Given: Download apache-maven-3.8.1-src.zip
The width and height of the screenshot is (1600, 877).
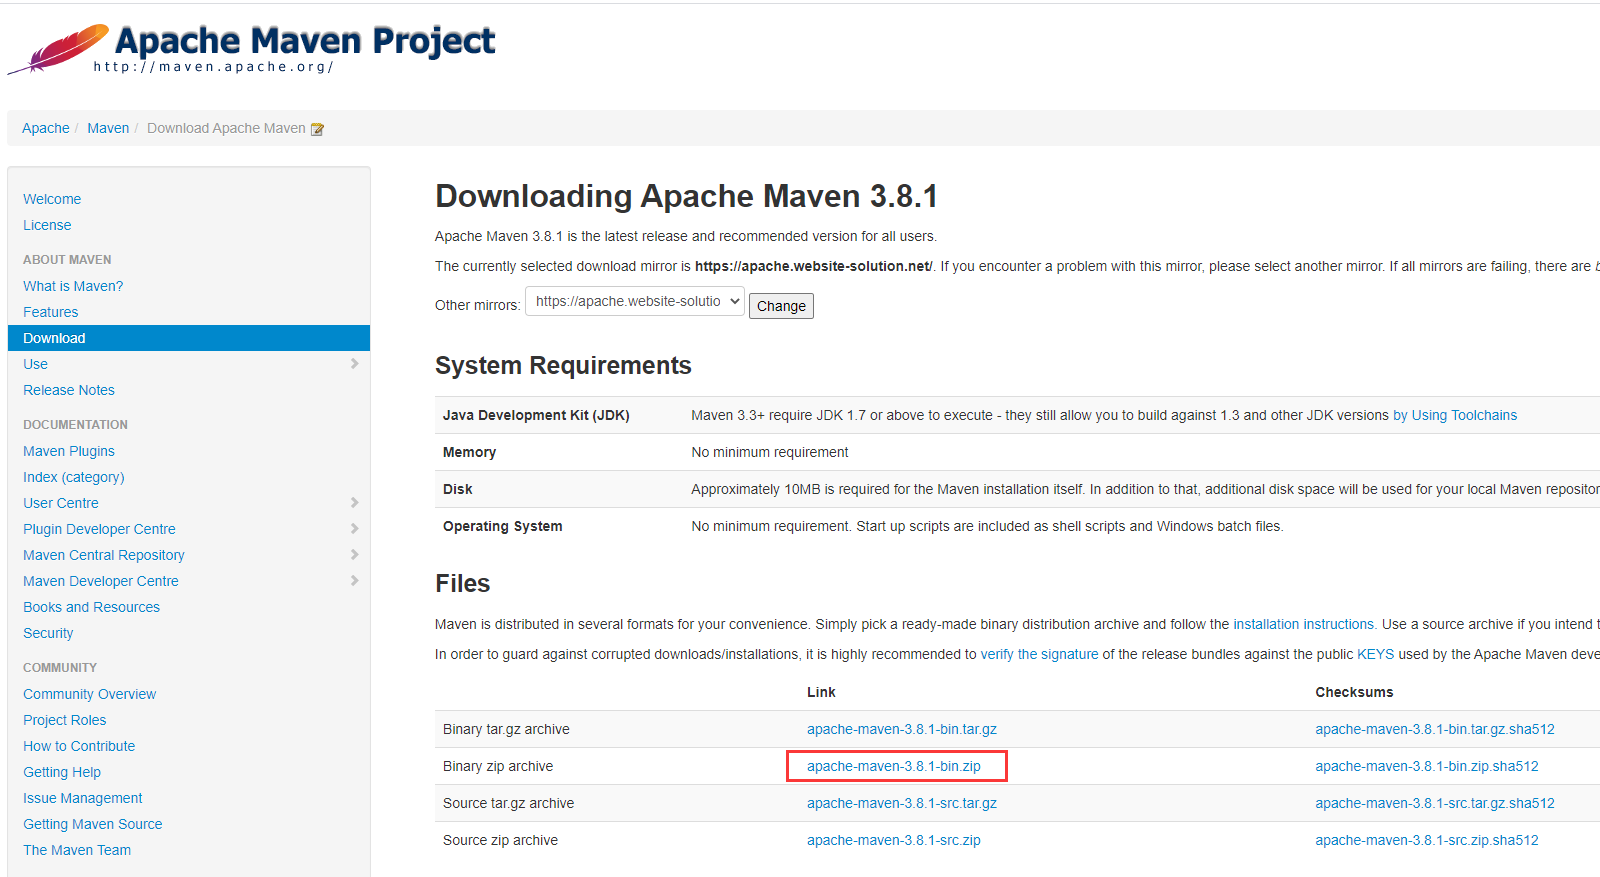Looking at the screenshot, I should (894, 840).
